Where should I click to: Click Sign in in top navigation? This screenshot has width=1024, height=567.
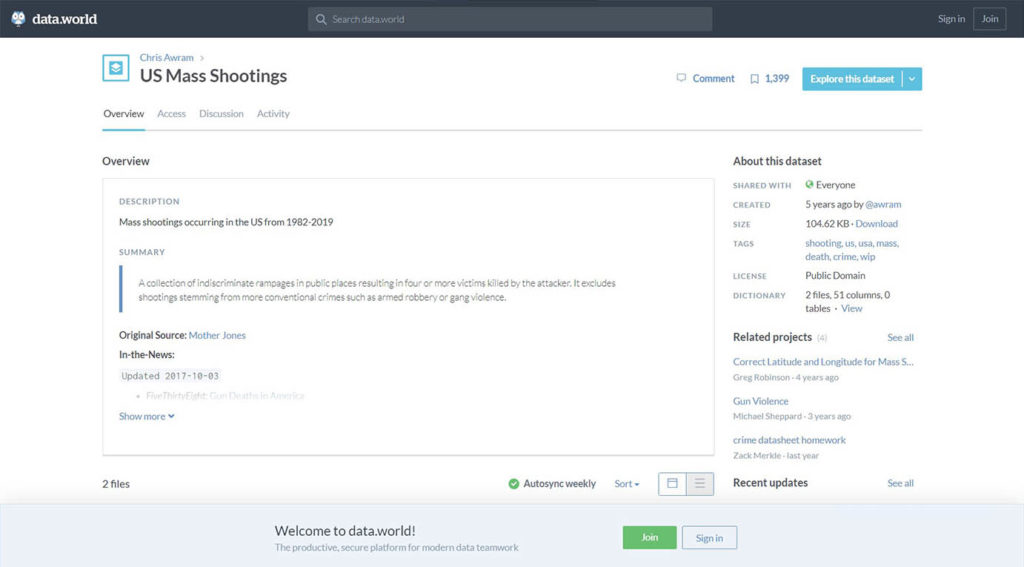(951, 19)
